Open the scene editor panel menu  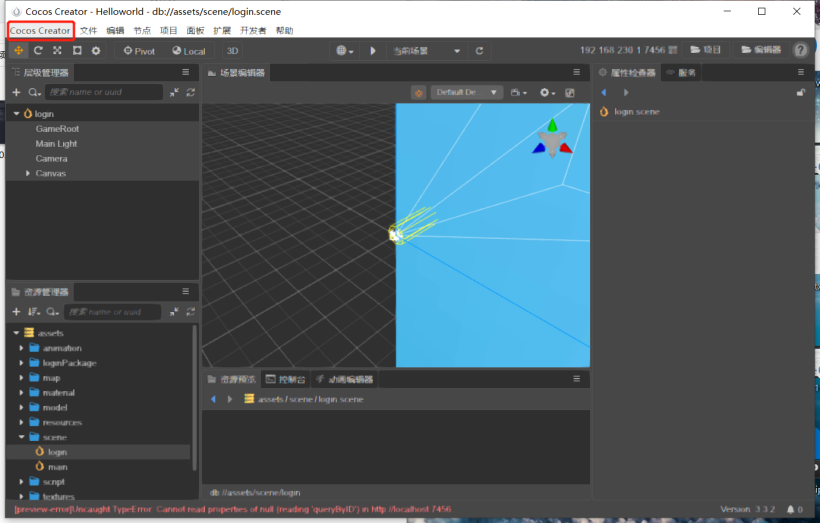point(577,72)
